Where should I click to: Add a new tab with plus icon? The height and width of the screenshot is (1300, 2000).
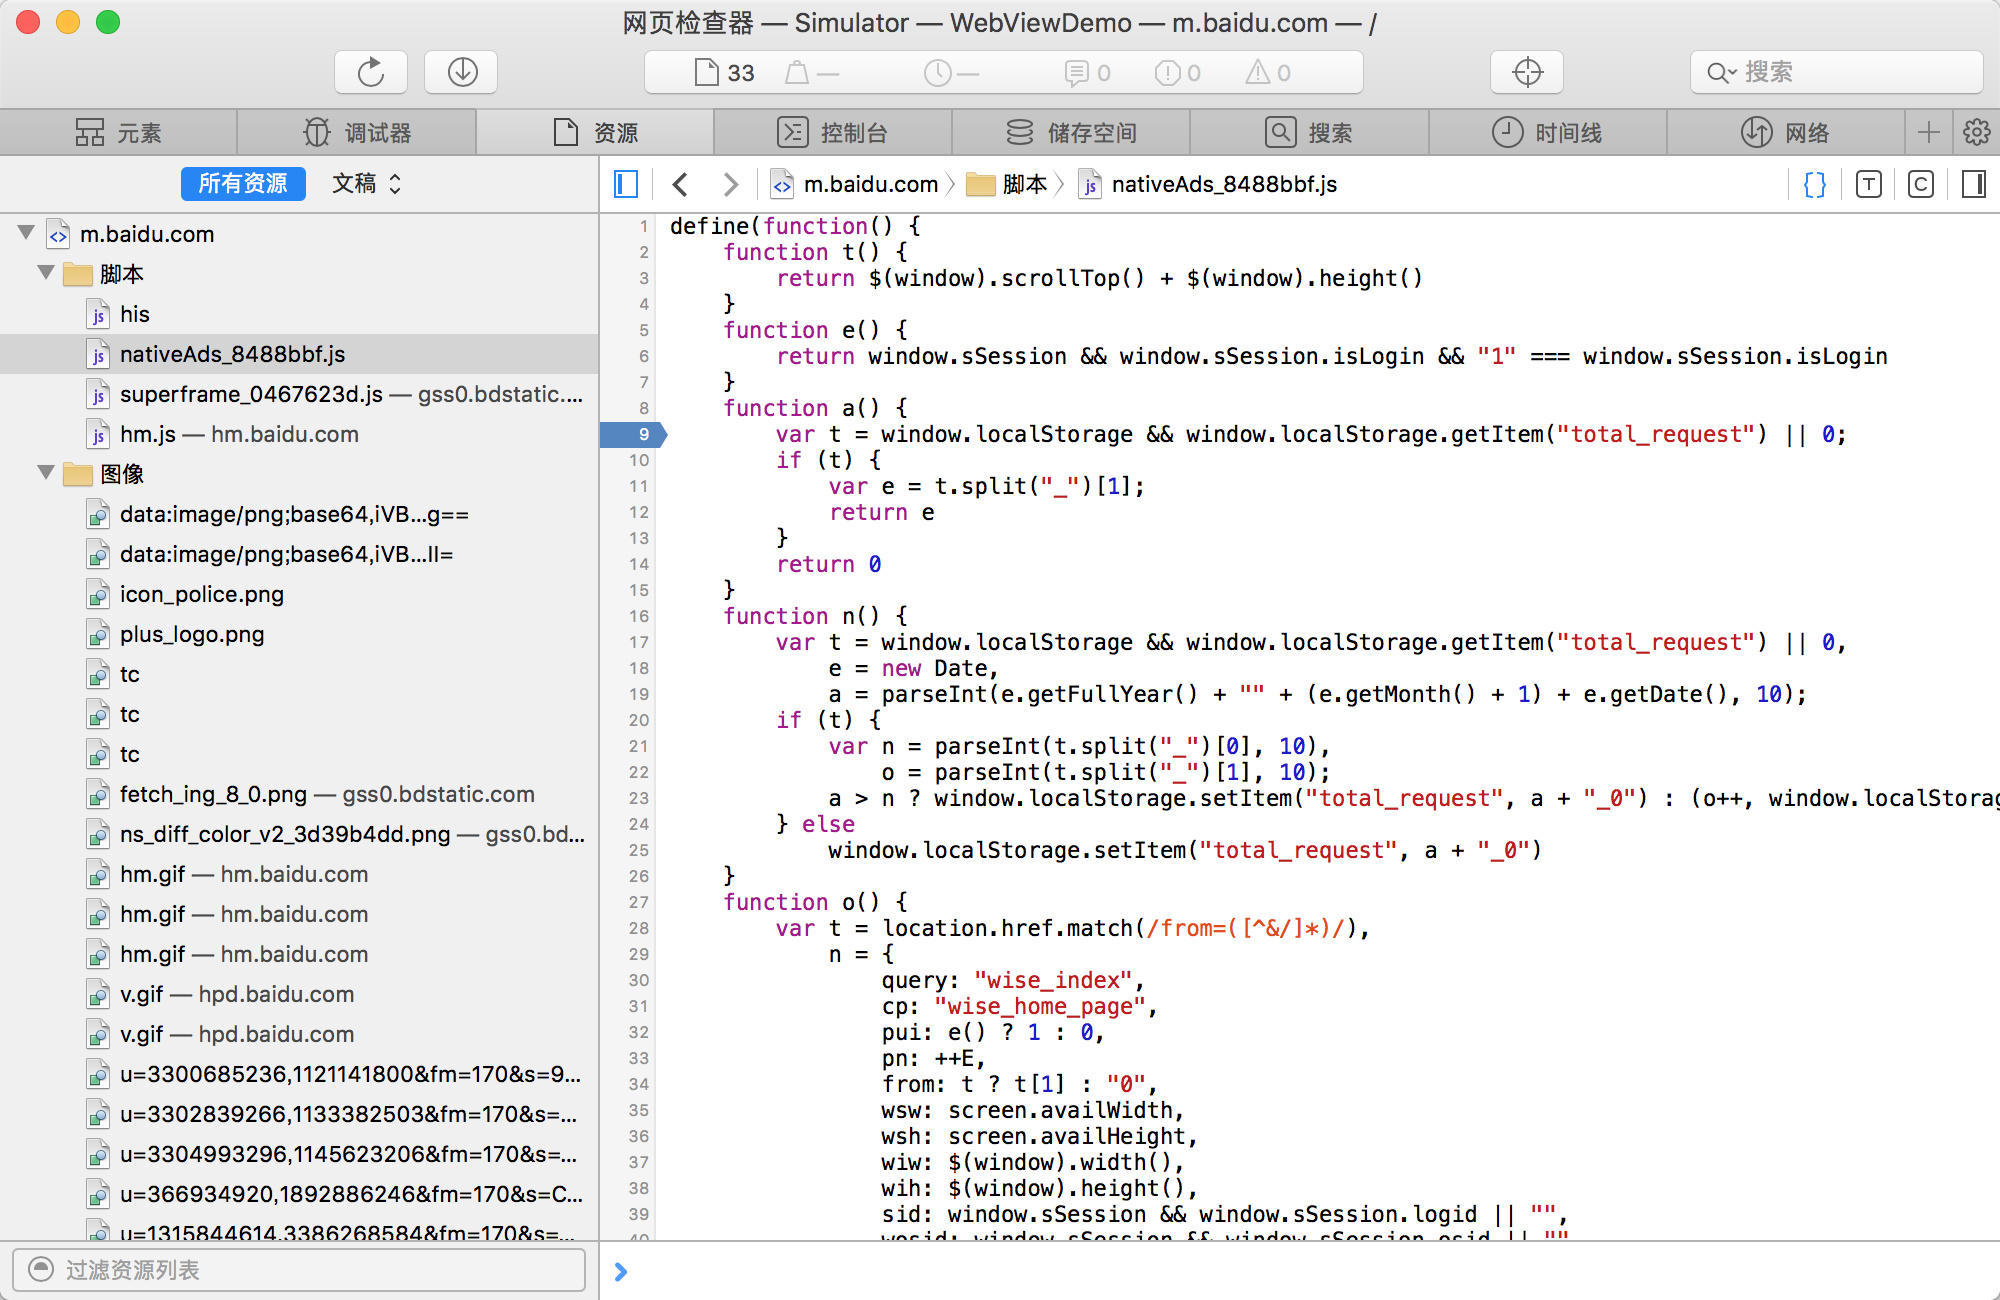point(1929,132)
